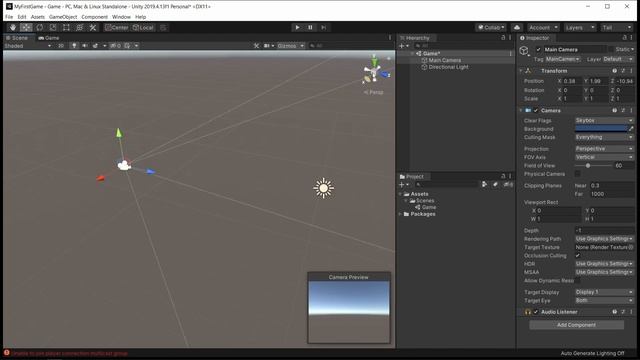Select the Directional Light sun gizmo

(x=324, y=188)
